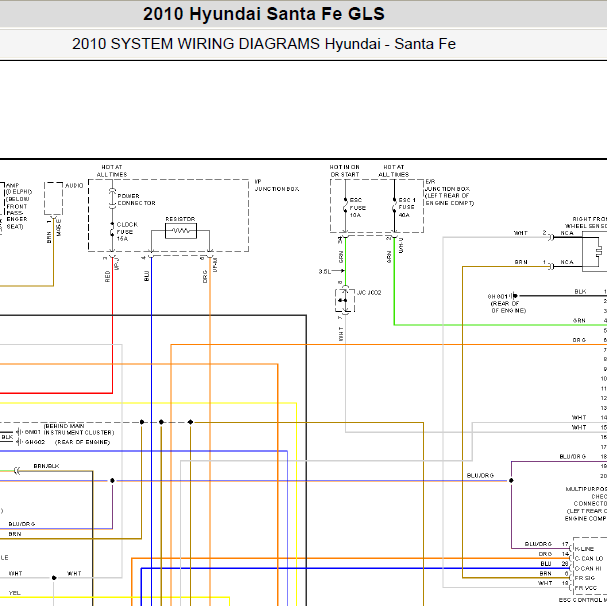Click the AUDIO dashed component box
The image size is (607, 606).
click(x=53, y=198)
